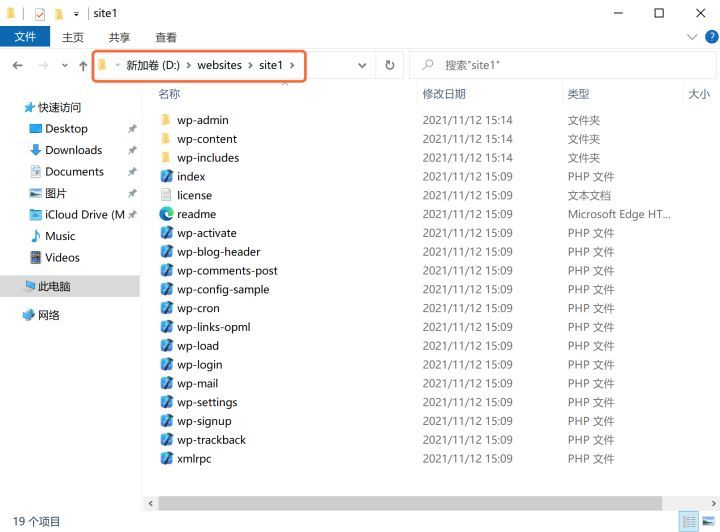Click the license text document icon
Image resolution: width=720 pixels, height=532 pixels.
pos(166,195)
